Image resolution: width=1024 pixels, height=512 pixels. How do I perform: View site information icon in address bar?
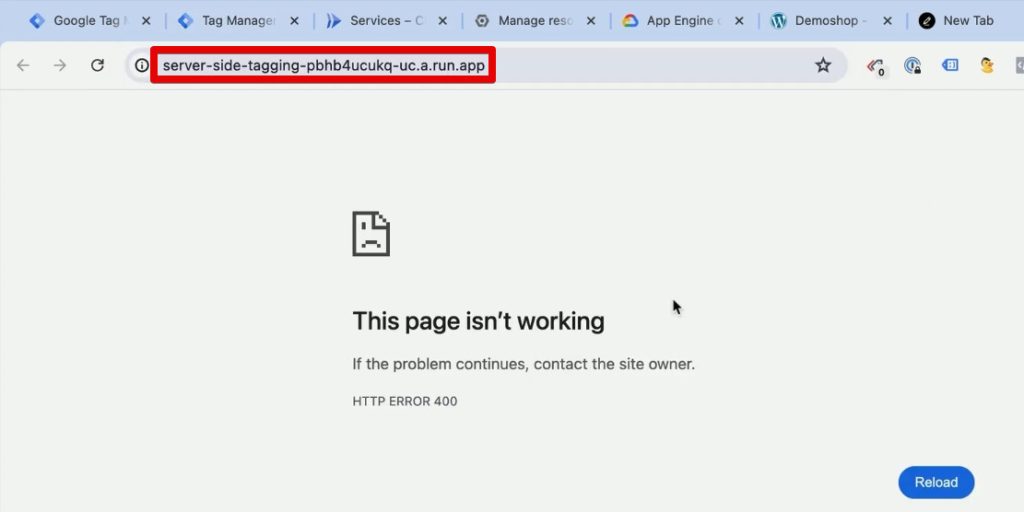coord(141,65)
